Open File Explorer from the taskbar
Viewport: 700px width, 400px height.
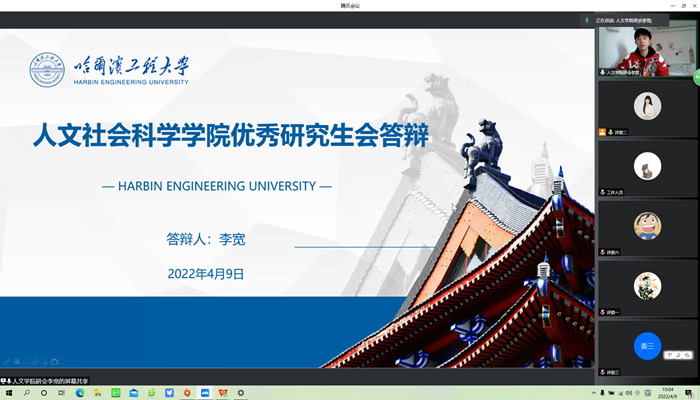[95, 393]
